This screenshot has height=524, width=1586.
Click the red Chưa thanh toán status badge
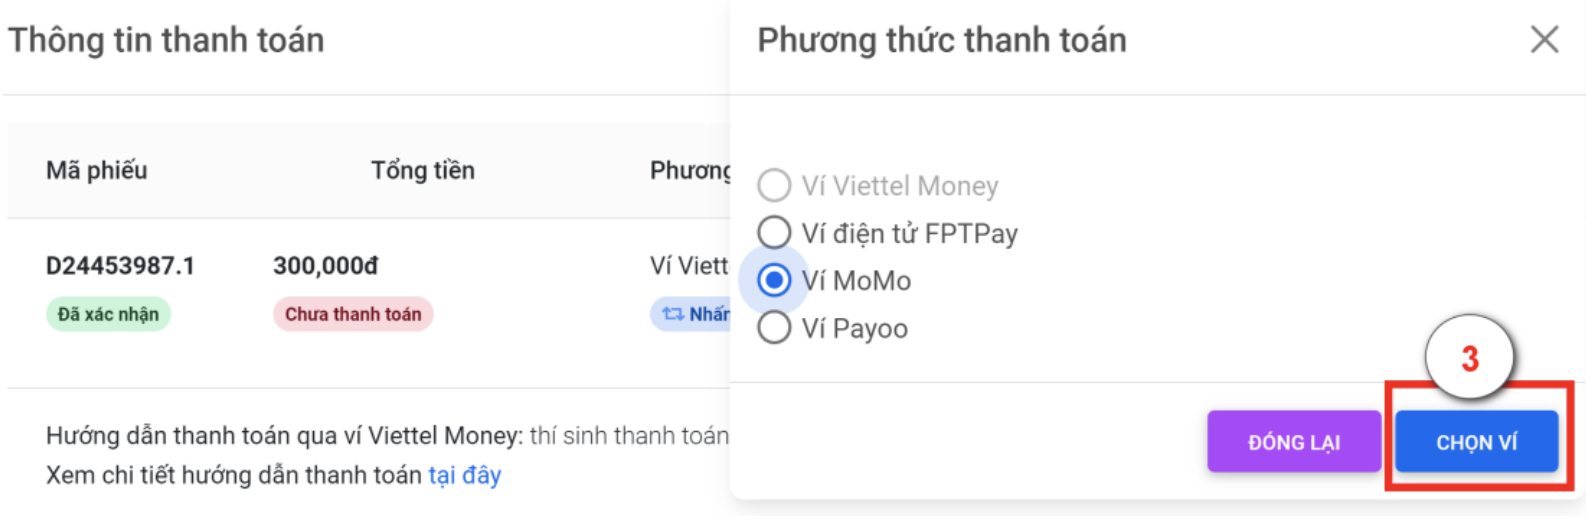pos(353,314)
